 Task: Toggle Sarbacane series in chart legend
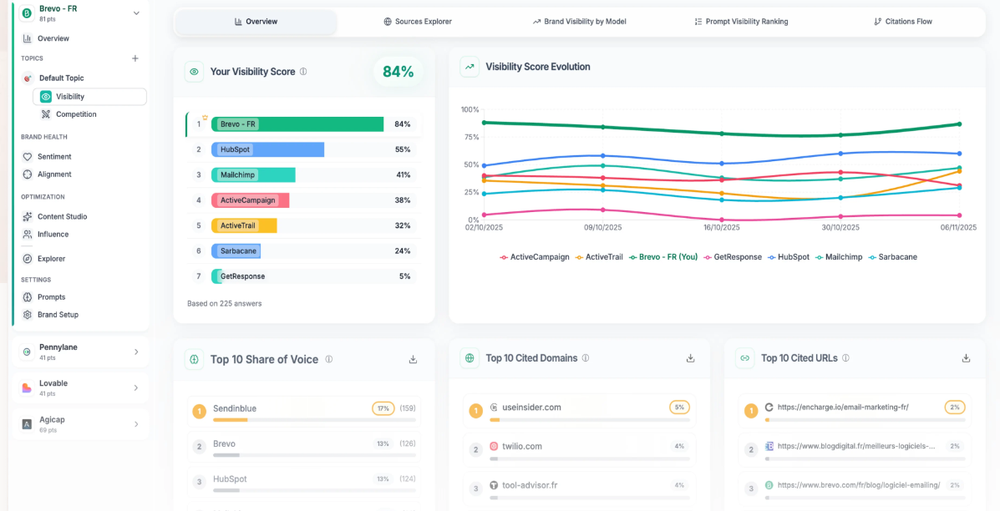(x=892, y=256)
